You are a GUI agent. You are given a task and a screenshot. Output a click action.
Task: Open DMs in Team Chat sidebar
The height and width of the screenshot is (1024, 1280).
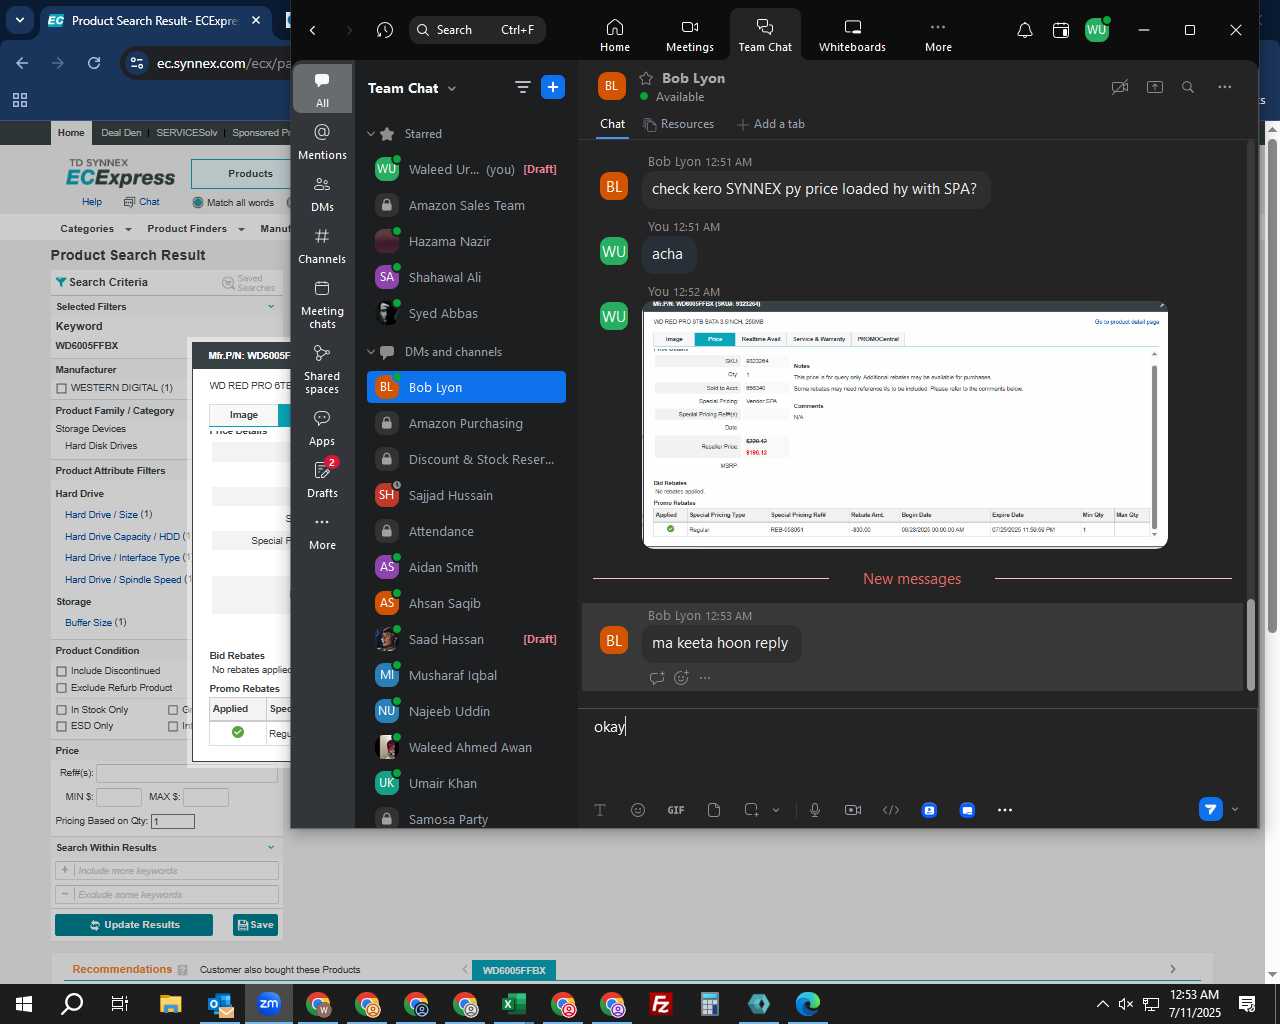point(322,193)
